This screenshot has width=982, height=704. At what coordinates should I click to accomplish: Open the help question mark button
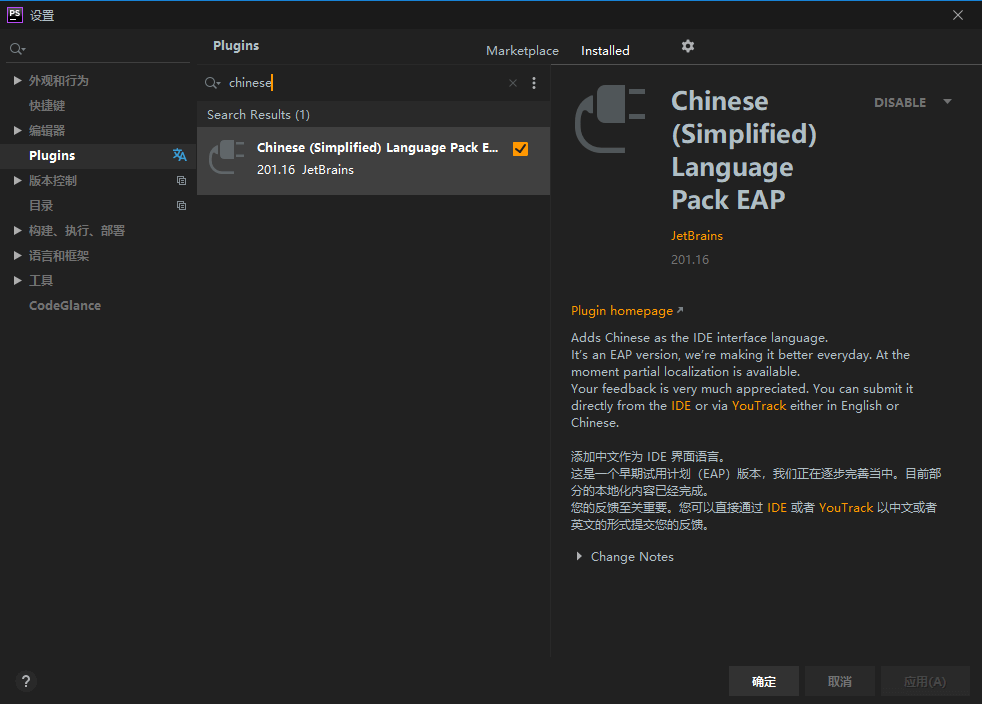tap(26, 681)
